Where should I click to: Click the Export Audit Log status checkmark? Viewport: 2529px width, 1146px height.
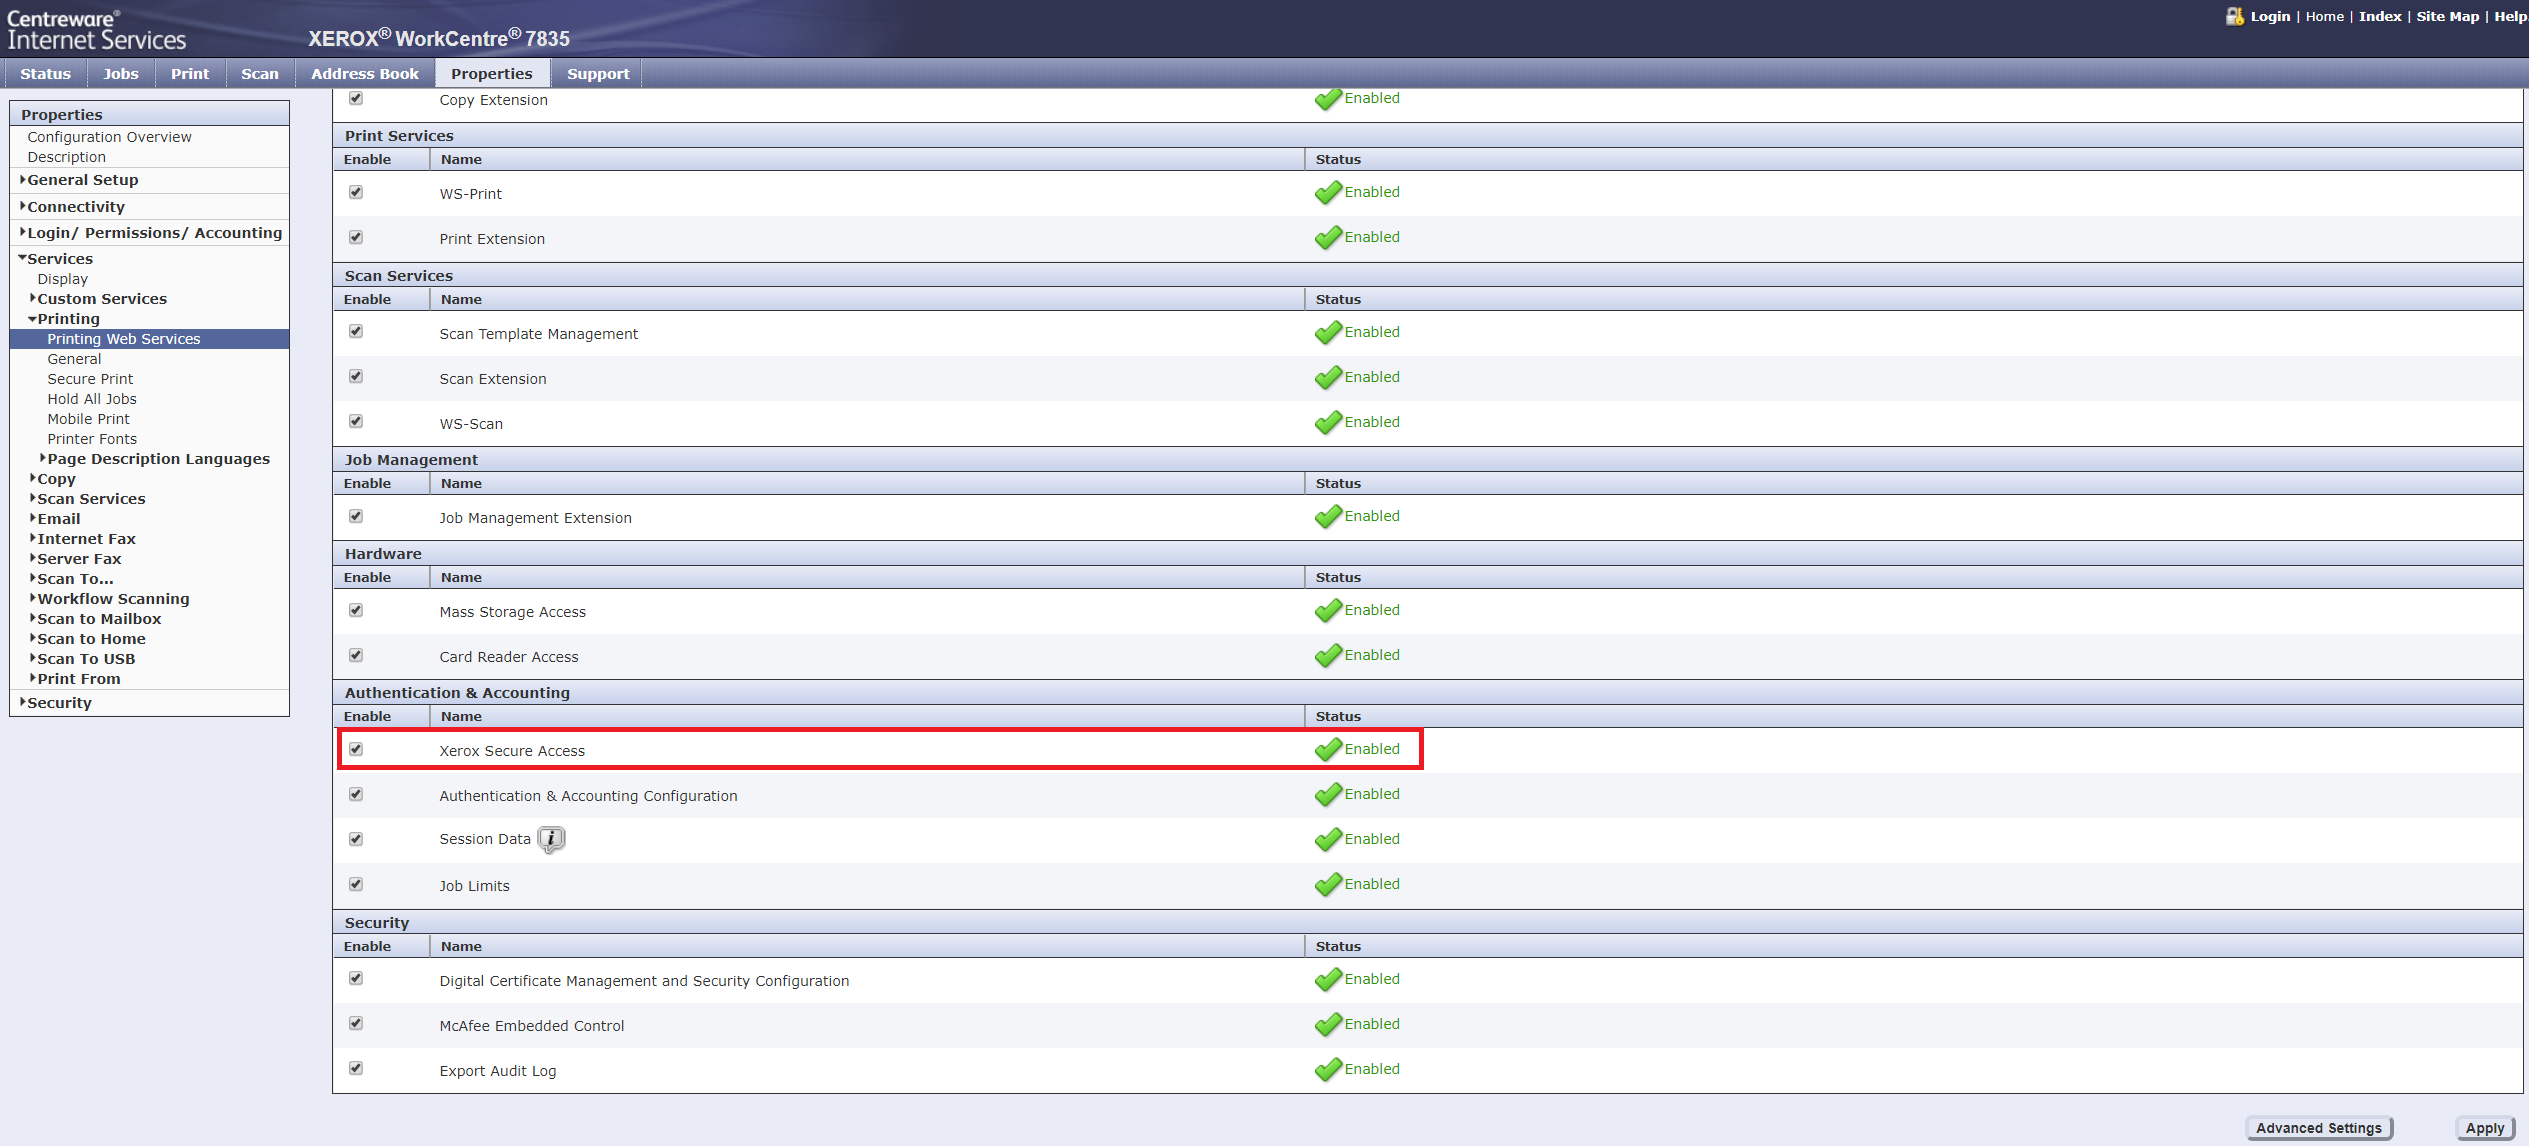tap(1328, 1070)
